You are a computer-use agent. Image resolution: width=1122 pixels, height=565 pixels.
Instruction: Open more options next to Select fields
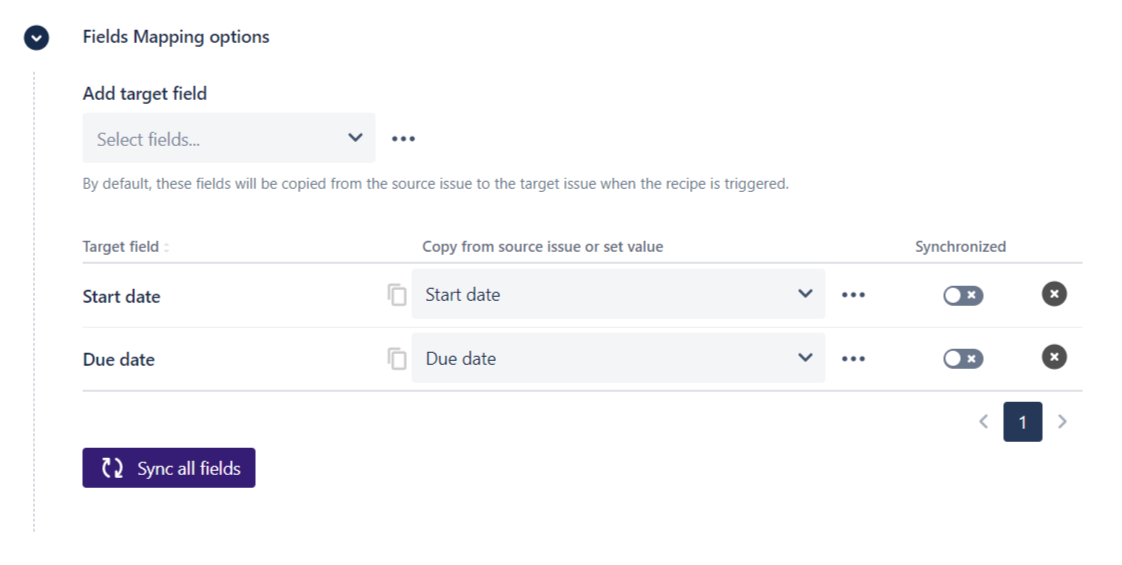tap(403, 139)
